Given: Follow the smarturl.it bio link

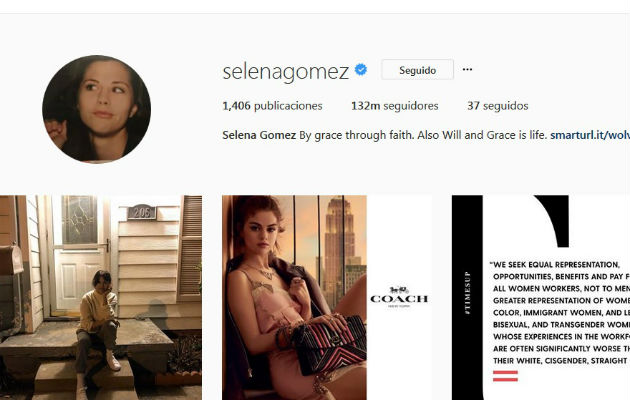Looking at the screenshot, I should click(590, 135).
